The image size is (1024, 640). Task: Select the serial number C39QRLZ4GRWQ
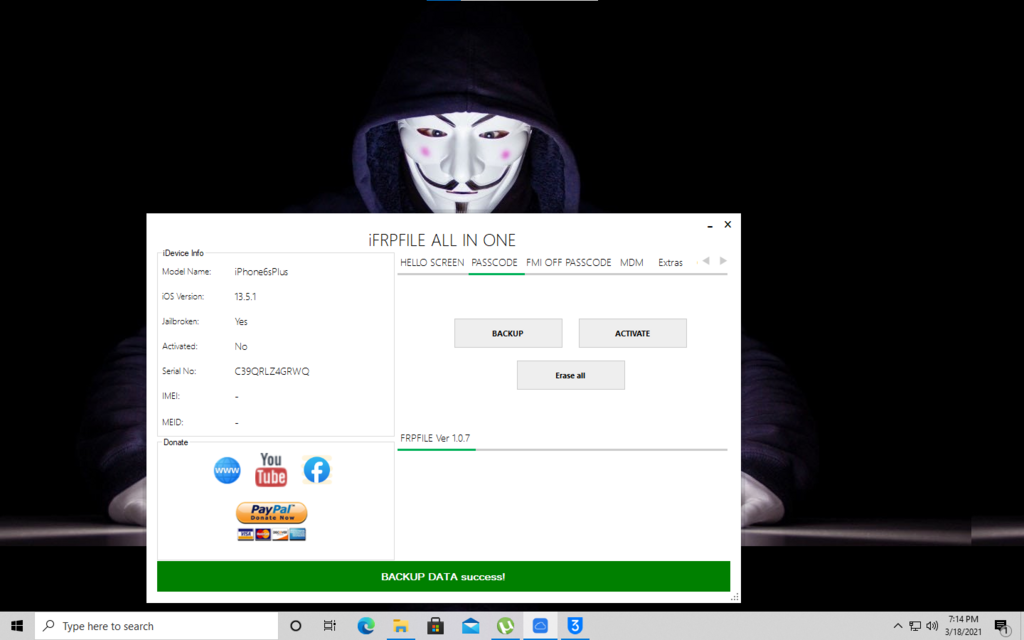(x=272, y=371)
